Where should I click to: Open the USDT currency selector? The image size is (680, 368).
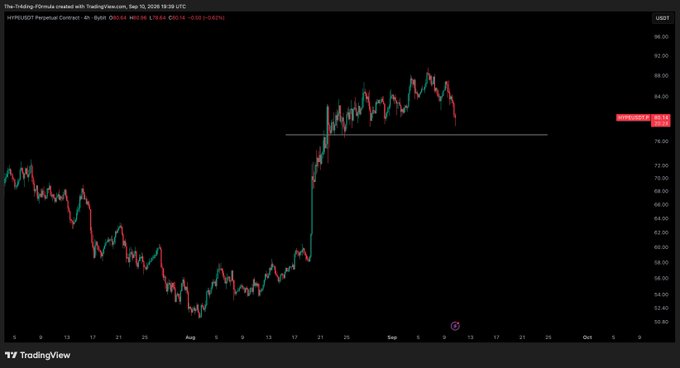tap(662, 18)
